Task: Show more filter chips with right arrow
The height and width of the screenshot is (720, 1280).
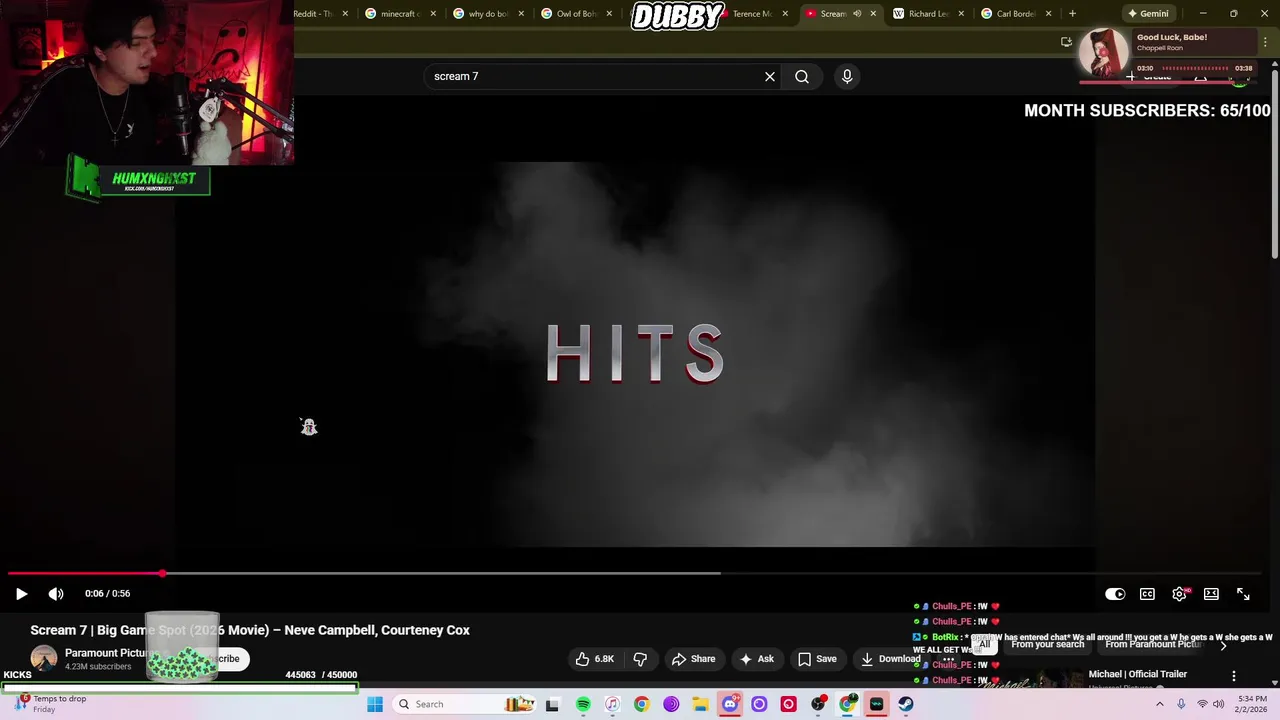Action: pyautogui.click(x=1223, y=645)
